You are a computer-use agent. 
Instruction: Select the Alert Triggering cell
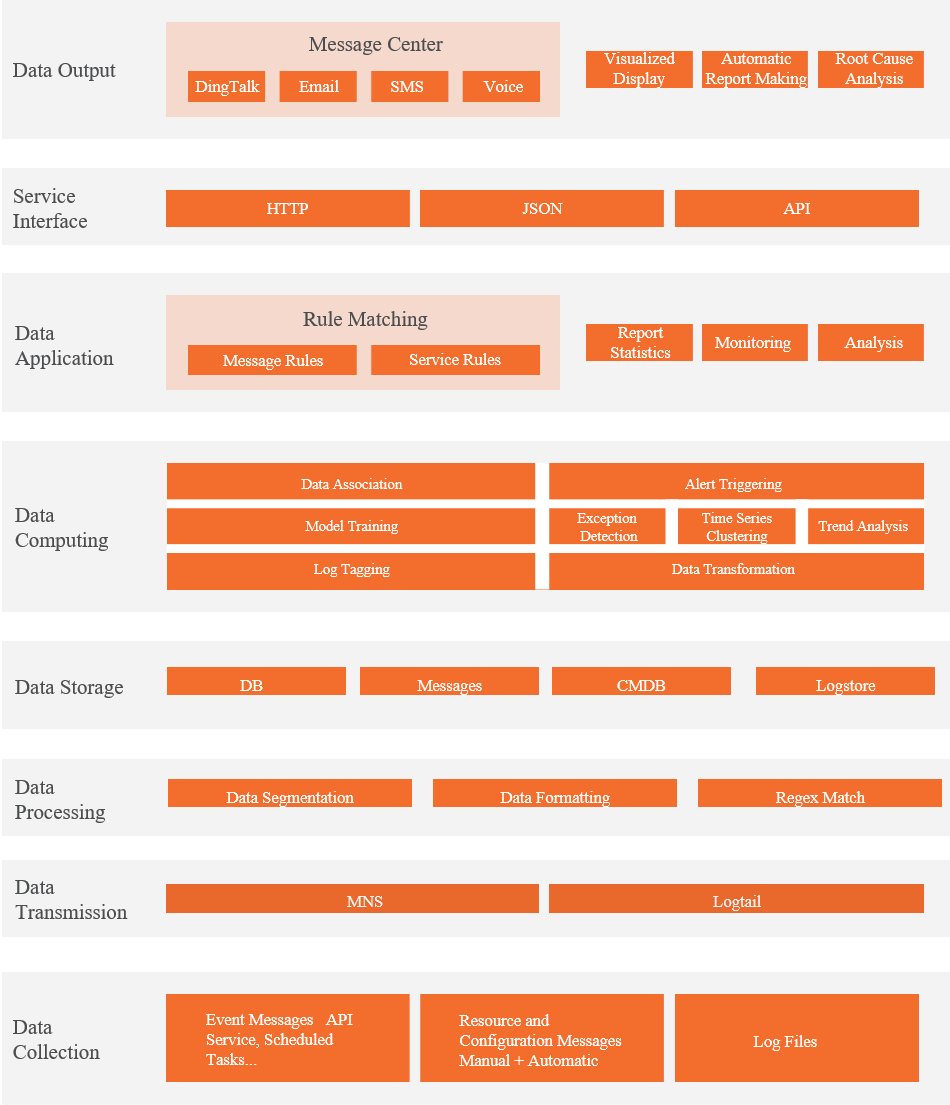735,484
